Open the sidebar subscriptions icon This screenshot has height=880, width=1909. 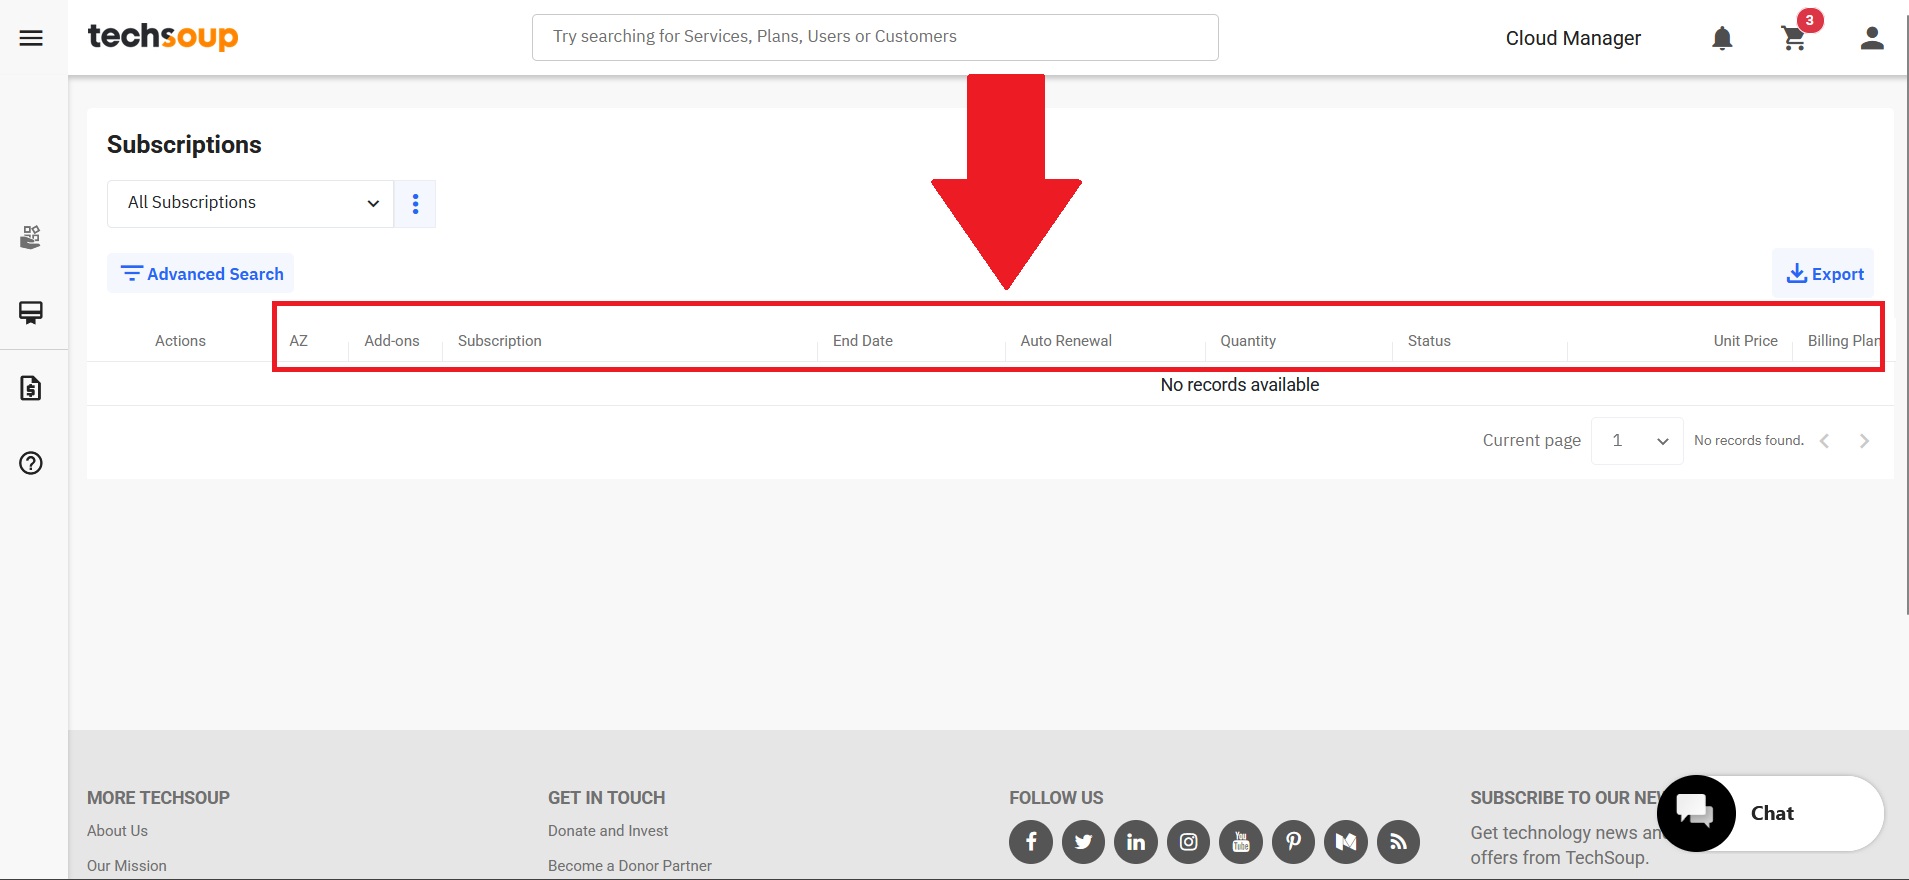point(31,313)
